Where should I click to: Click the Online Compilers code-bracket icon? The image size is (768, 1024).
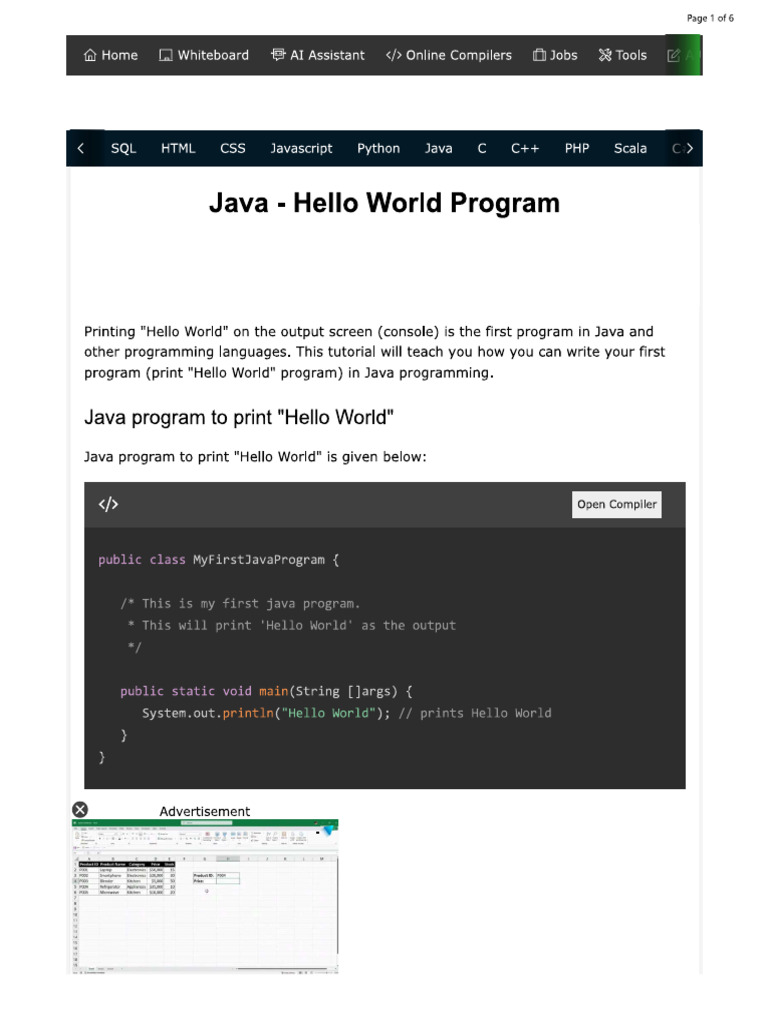393,55
